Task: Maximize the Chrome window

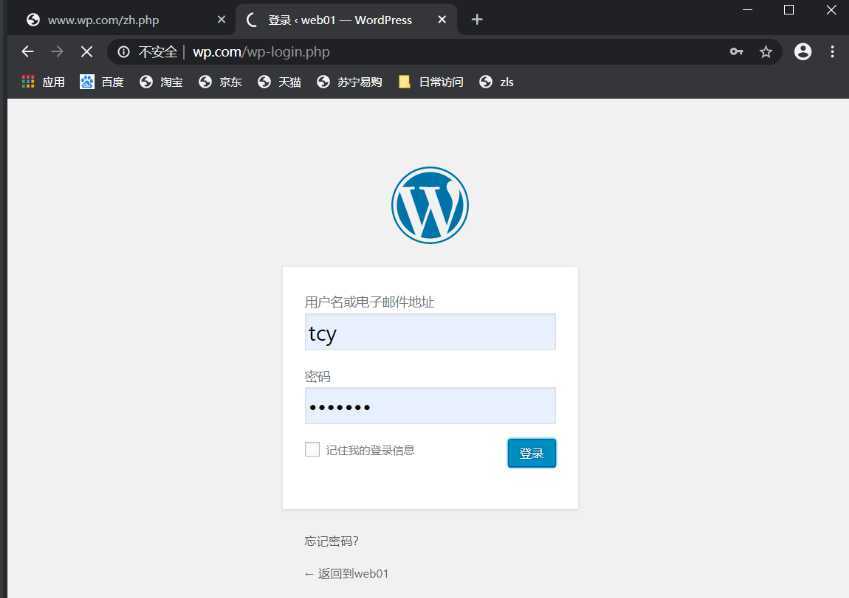Action: coord(789,10)
